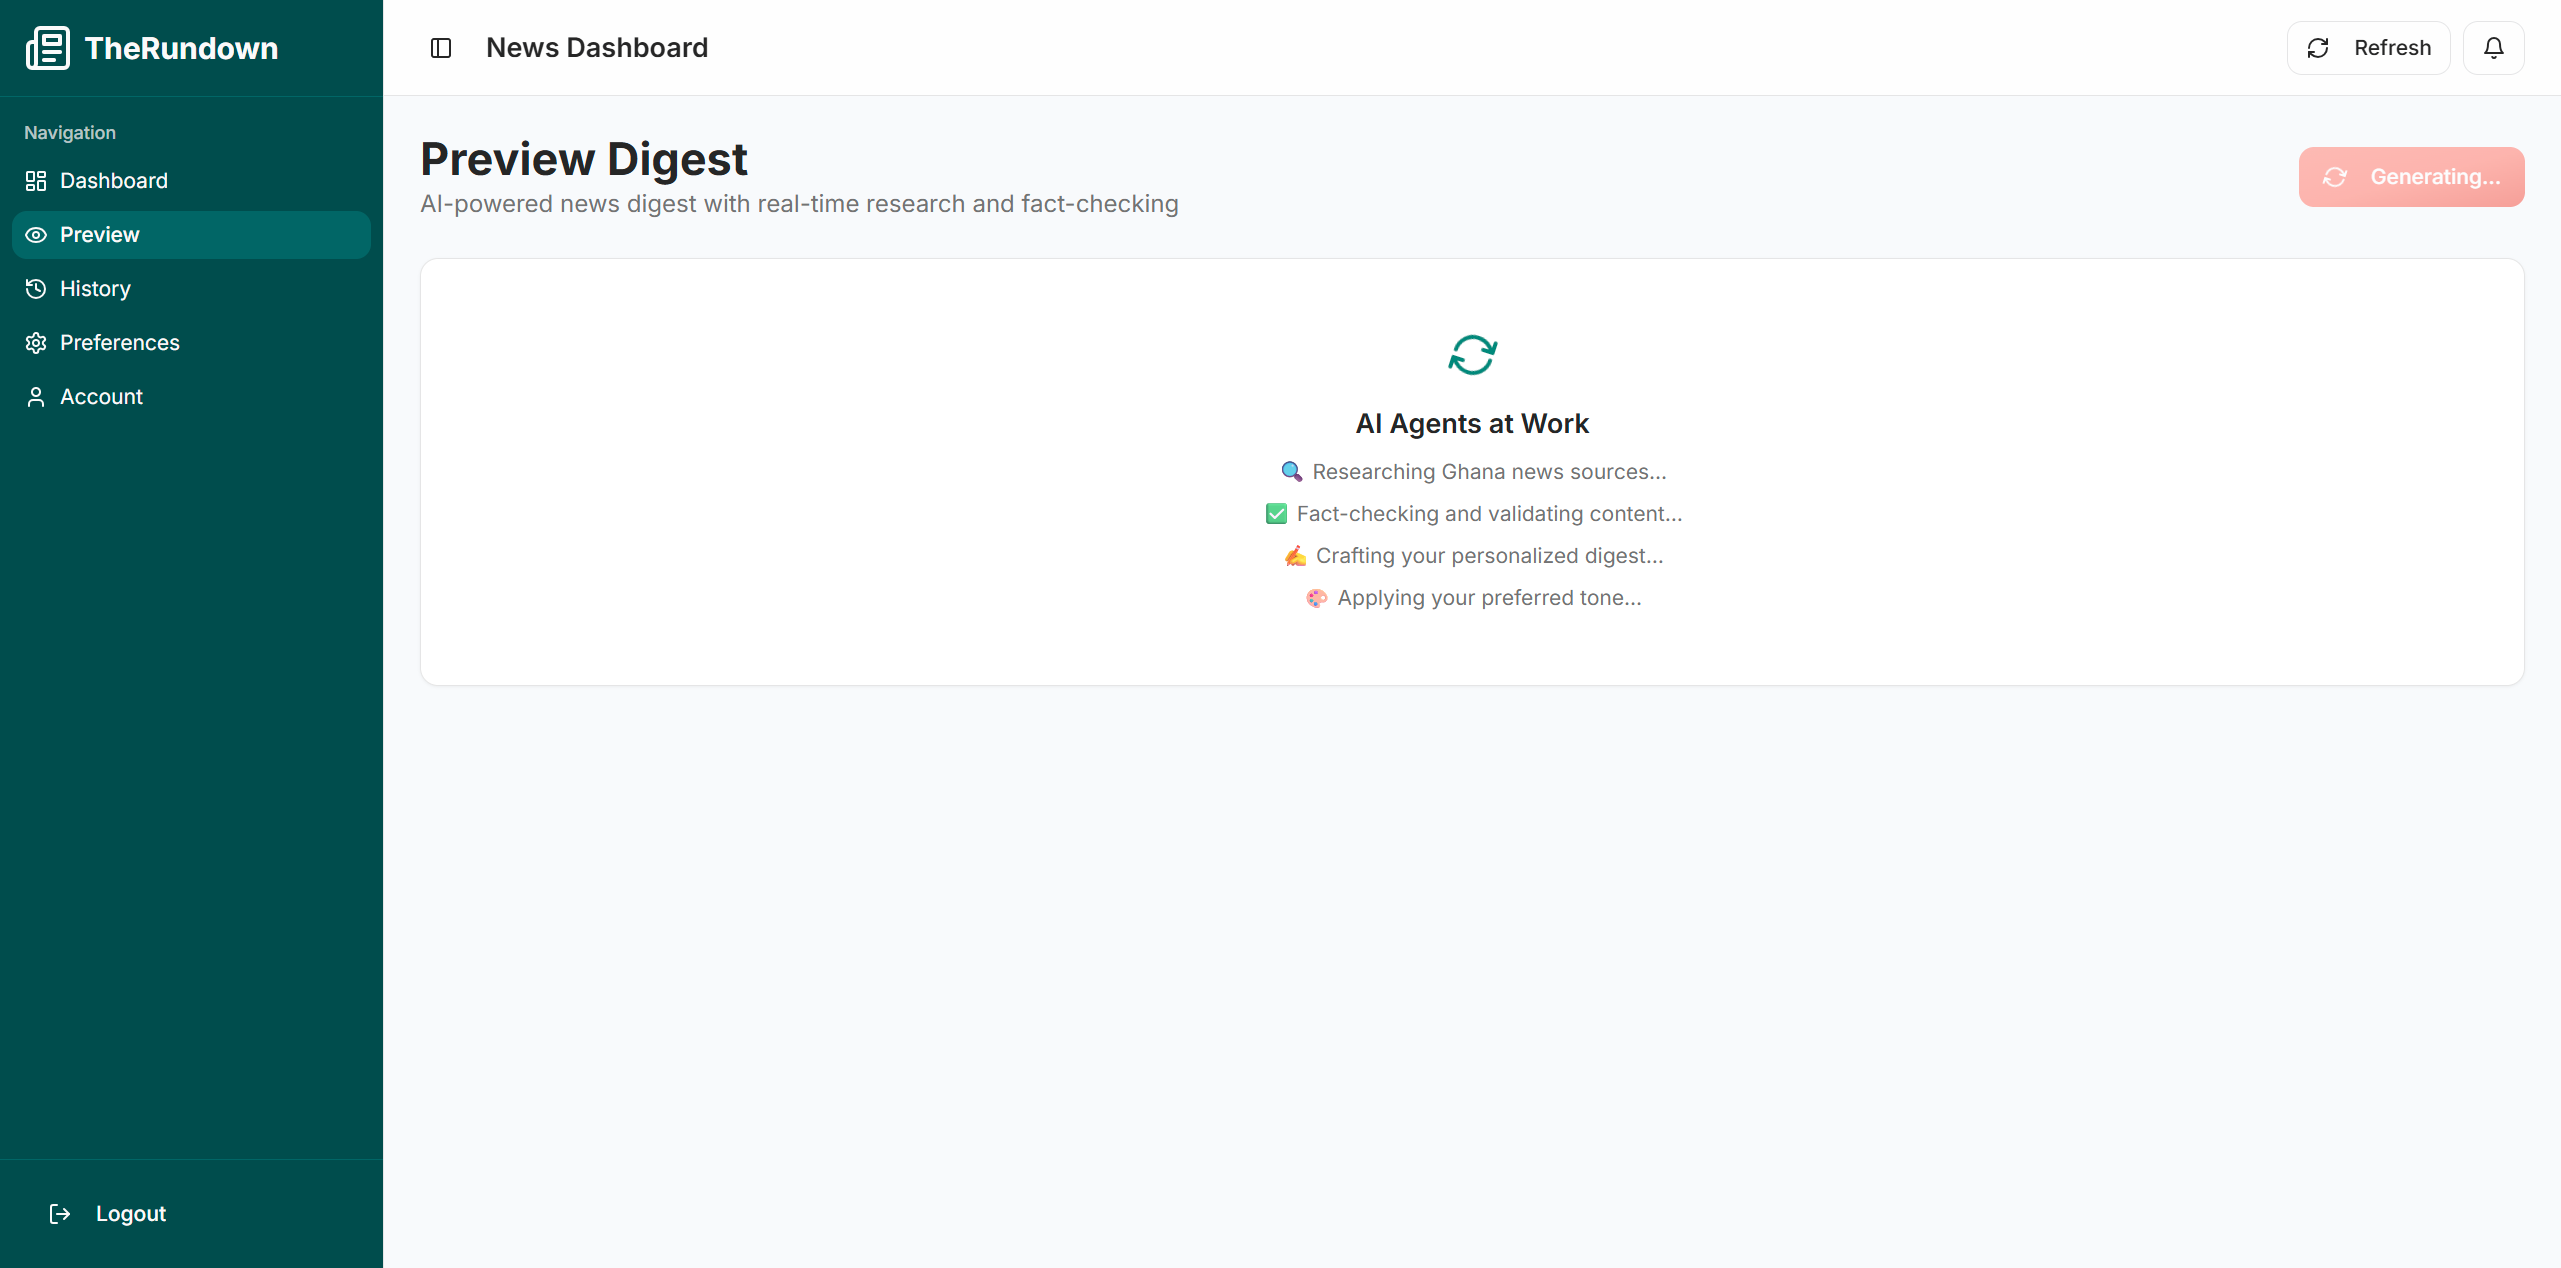Open the notifications bell
This screenshot has width=2561, height=1268.
coord(2493,48)
